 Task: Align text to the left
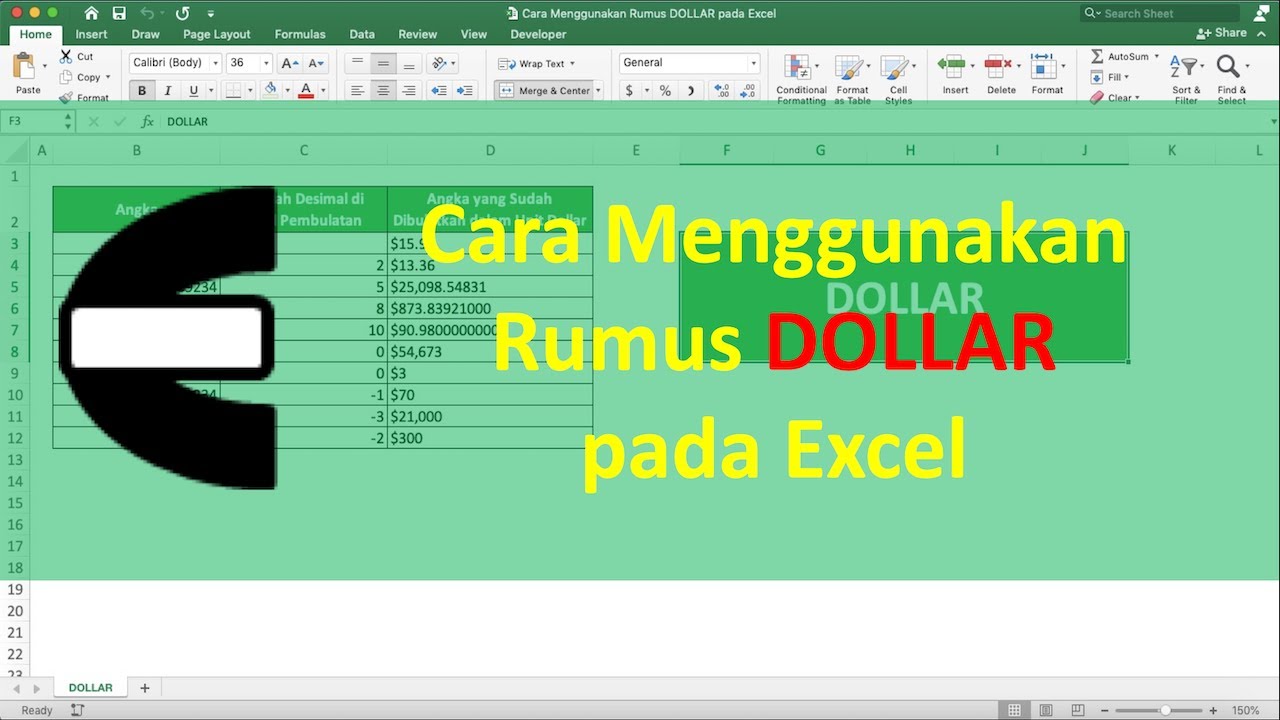(x=357, y=91)
